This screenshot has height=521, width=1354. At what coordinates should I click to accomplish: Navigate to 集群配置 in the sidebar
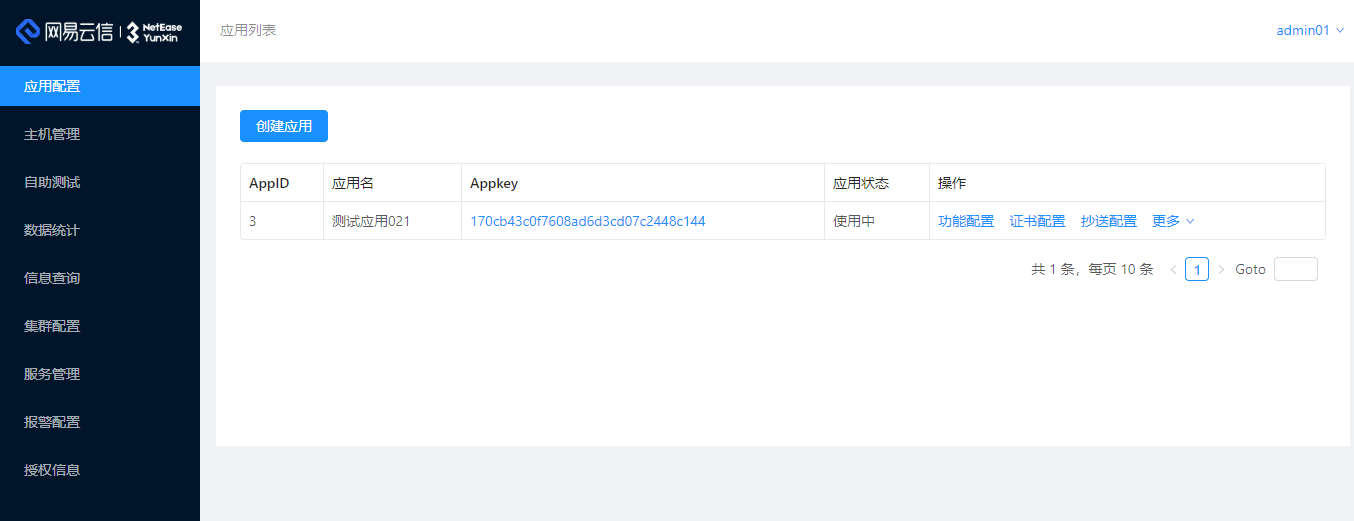coord(52,326)
